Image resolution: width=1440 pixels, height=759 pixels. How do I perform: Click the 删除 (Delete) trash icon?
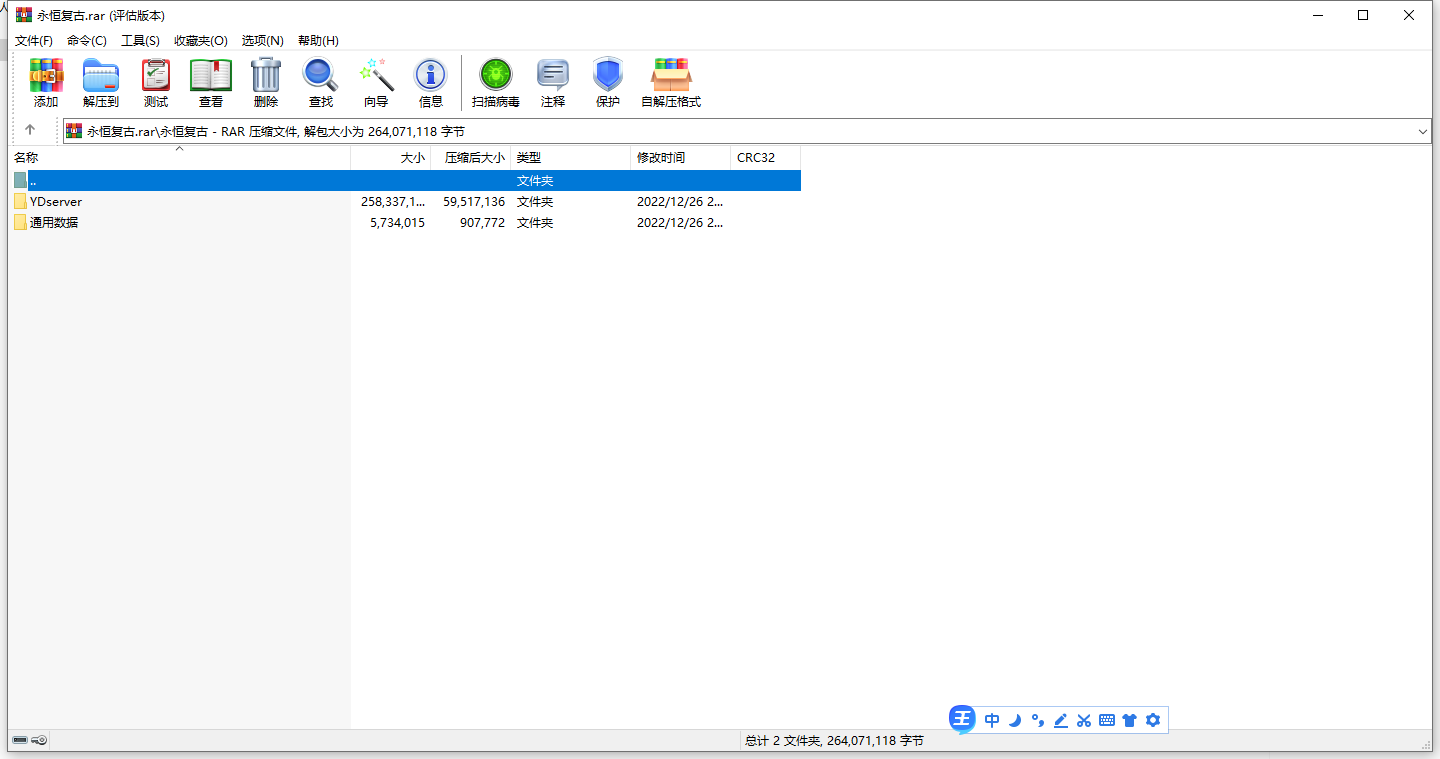266,76
